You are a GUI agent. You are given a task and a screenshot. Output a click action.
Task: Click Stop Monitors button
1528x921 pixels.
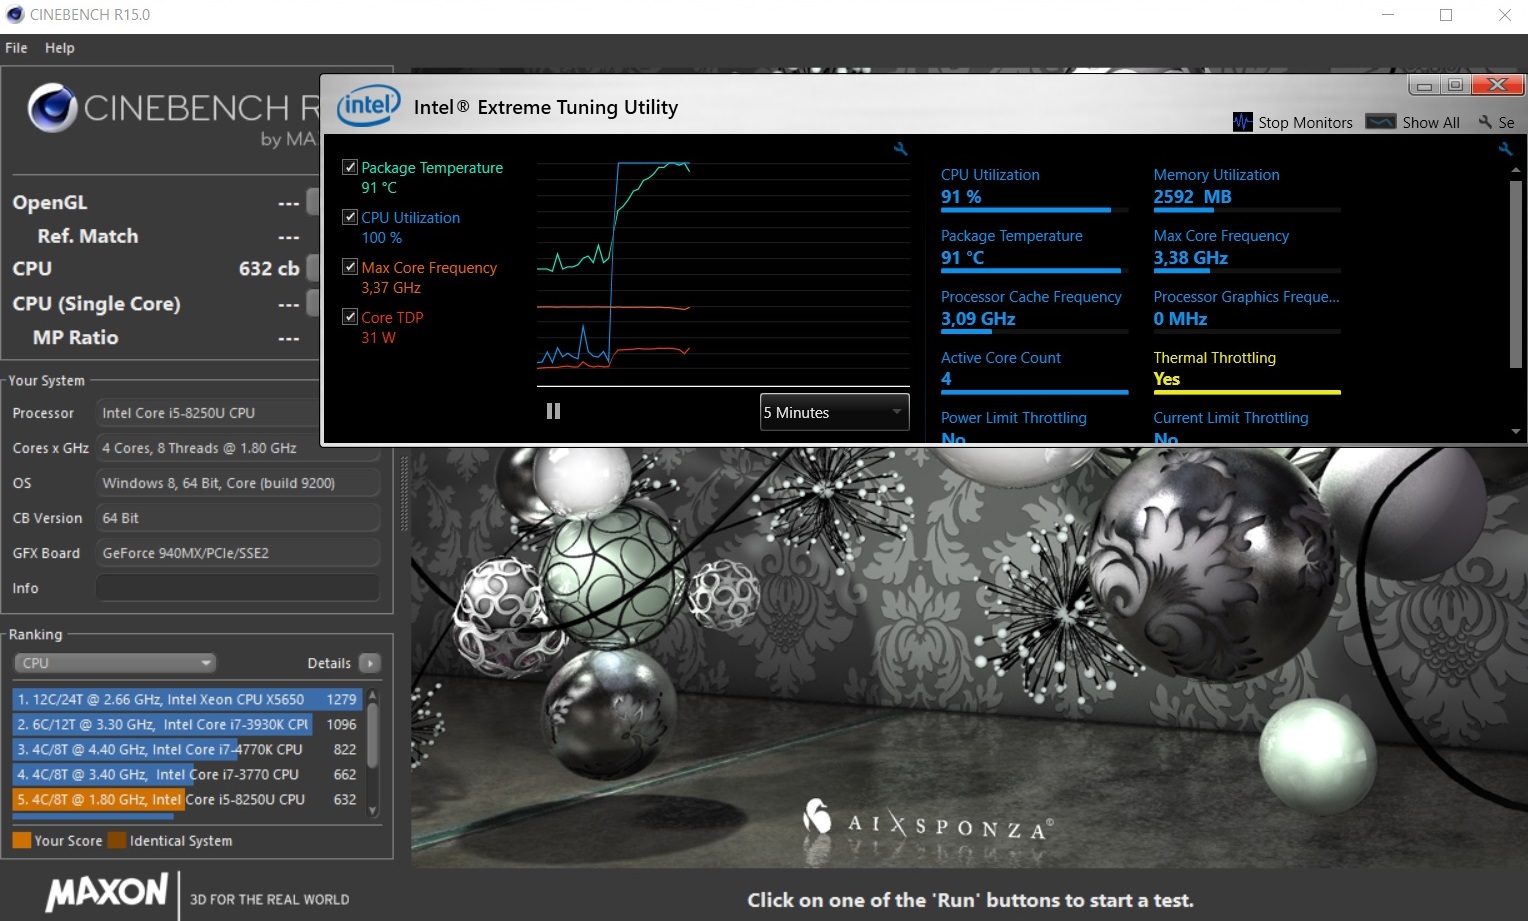[x=1293, y=122]
